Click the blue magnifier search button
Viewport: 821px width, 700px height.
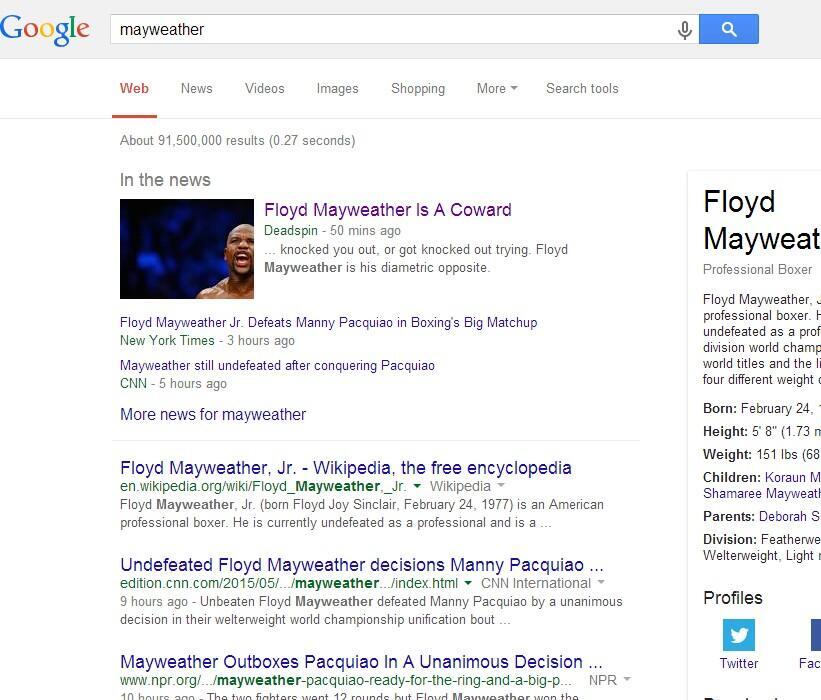click(728, 29)
